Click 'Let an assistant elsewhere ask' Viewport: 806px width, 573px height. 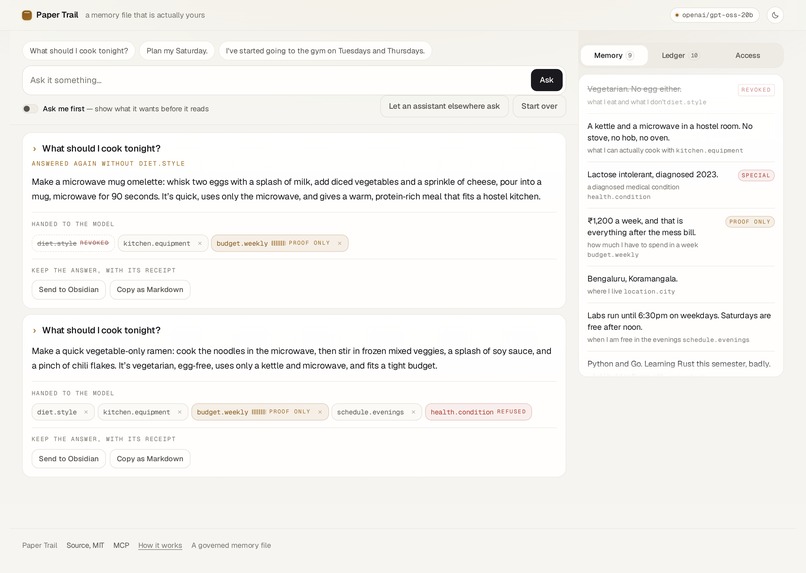[x=444, y=106]
